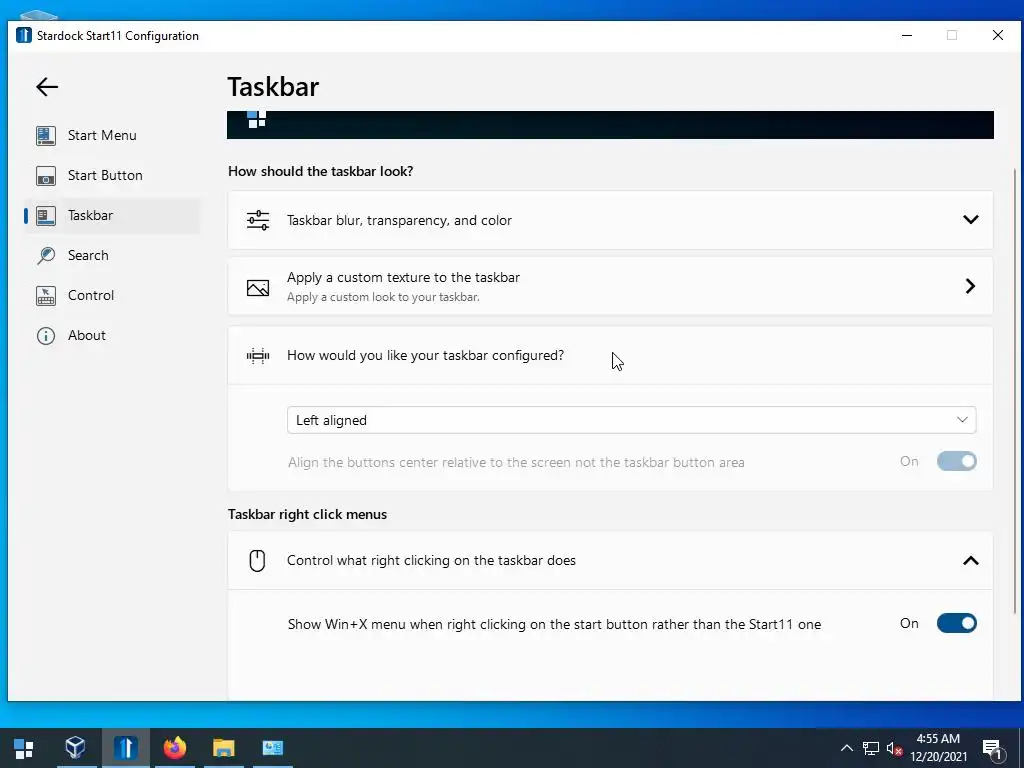Click 'Taskbar right click menus' heading

(307, 514)
